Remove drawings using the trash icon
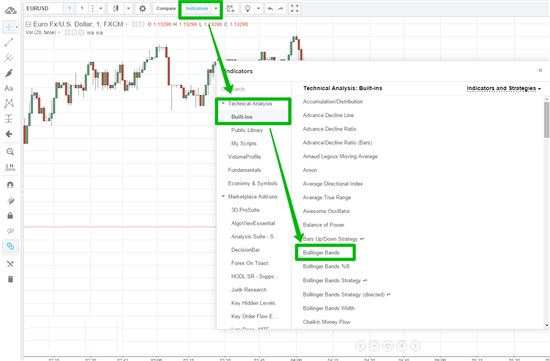Image resolution: width=550 pixels, height=361 pixels. [x=10, y=279]
